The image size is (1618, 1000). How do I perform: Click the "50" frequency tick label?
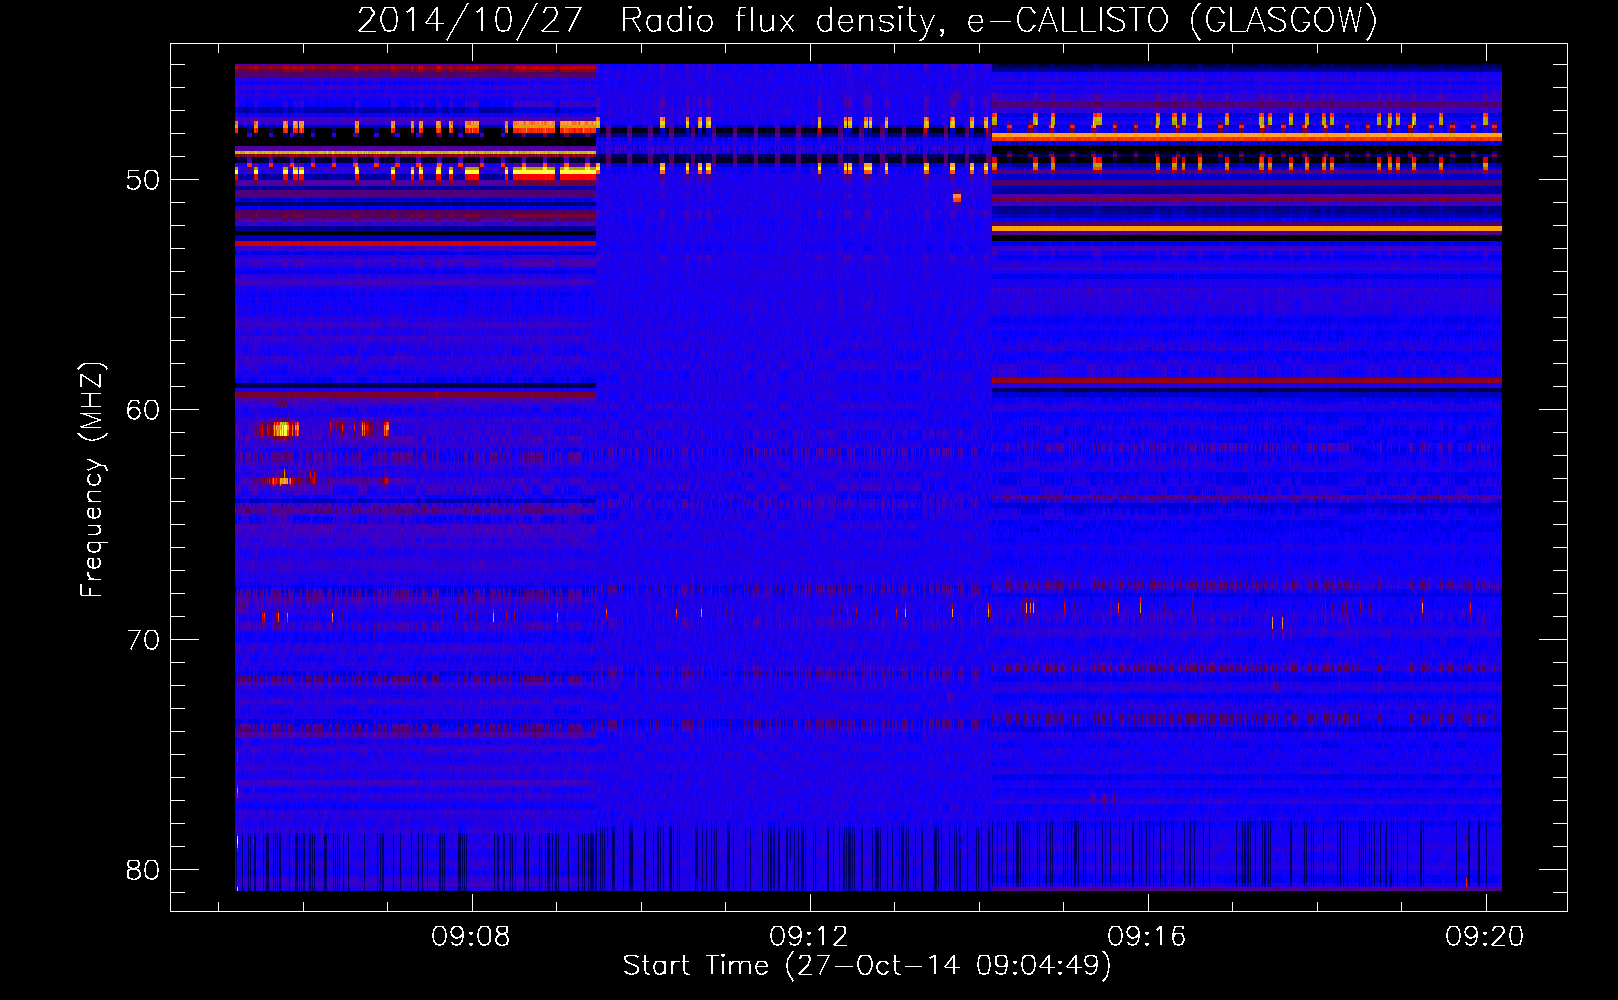(x=143, y=180)
